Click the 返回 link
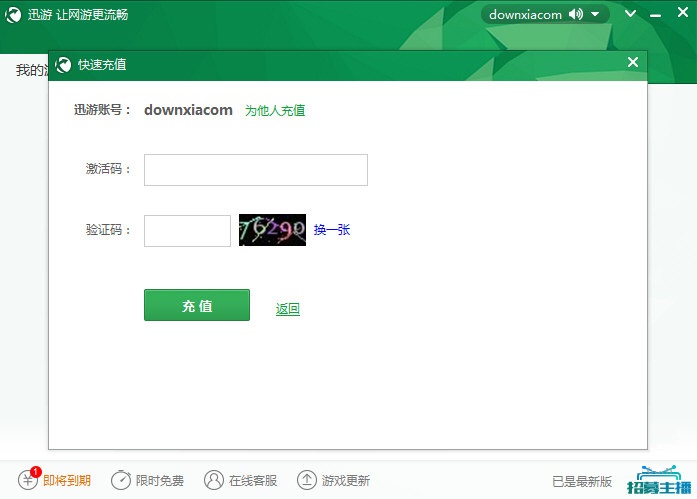 point(288,309)
